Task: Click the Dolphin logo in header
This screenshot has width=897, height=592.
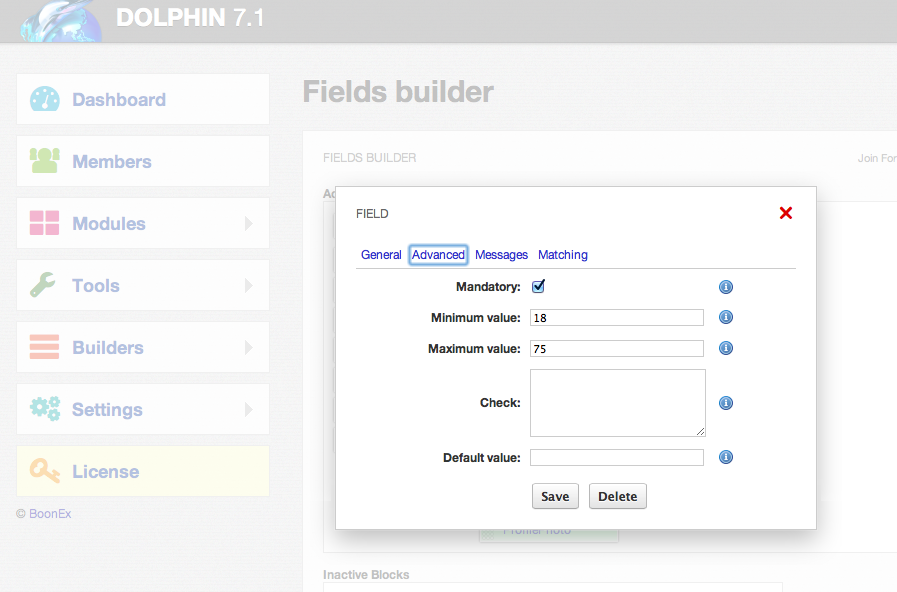Action: (x=62, y=20)
